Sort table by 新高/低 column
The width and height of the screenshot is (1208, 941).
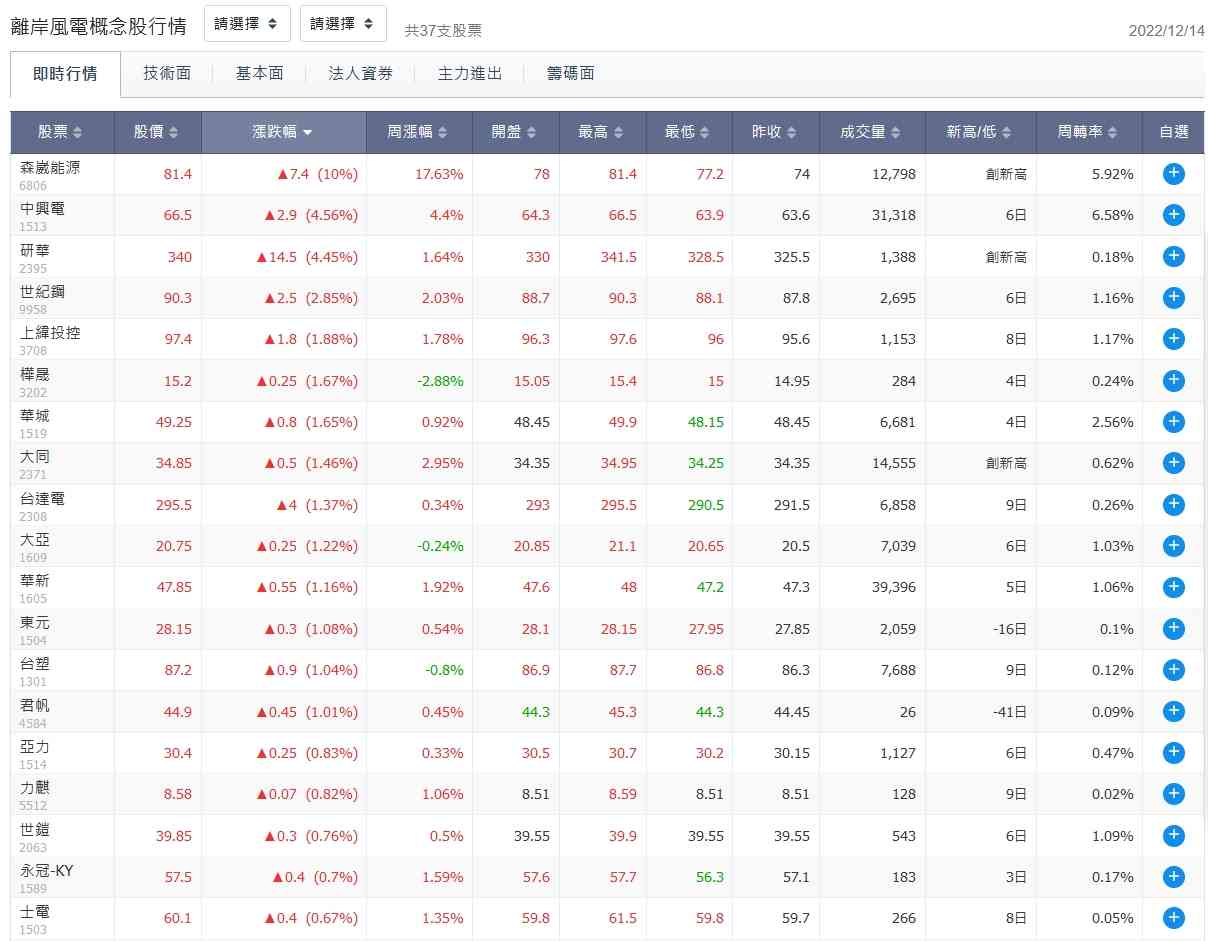981,132
